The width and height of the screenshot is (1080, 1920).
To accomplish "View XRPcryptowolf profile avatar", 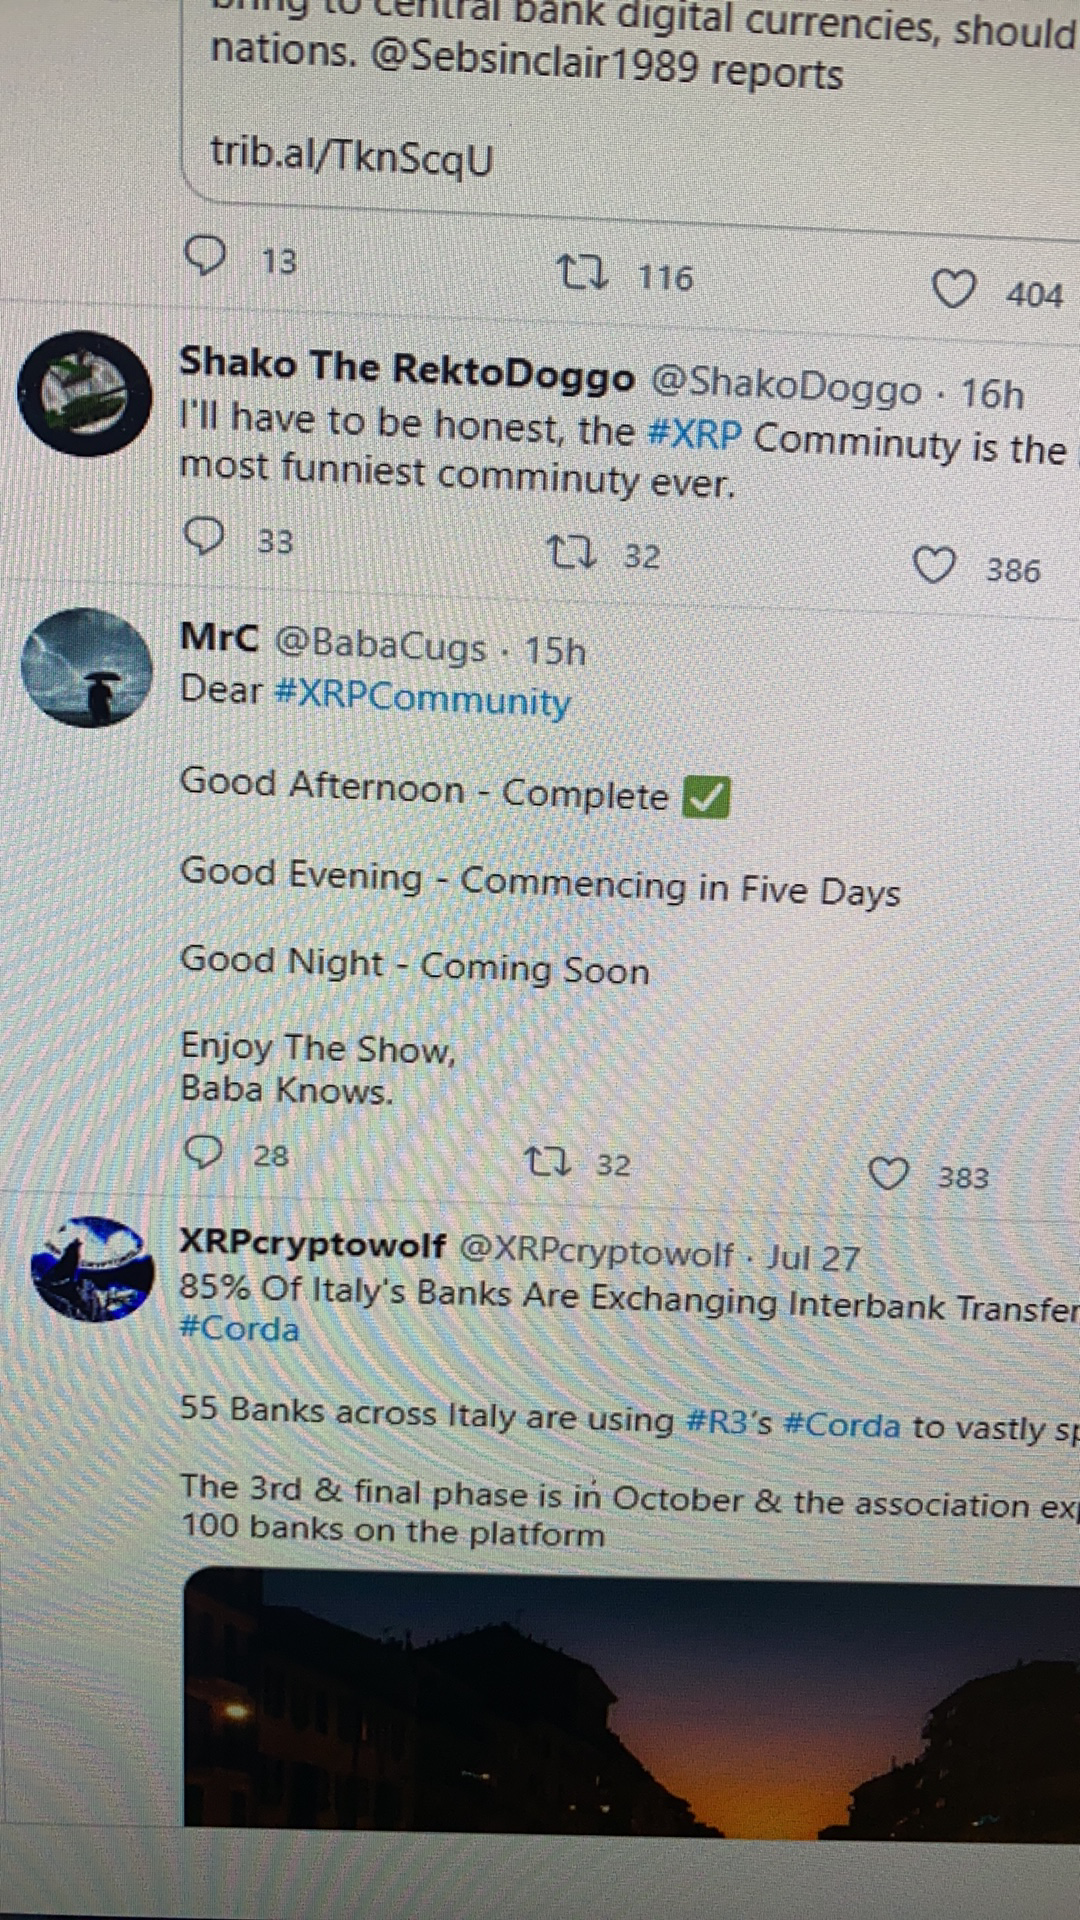I will click(x=92, y=1269).
